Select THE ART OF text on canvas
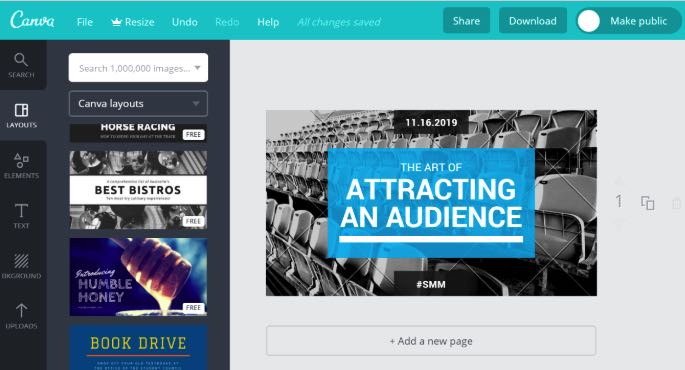 431,167
